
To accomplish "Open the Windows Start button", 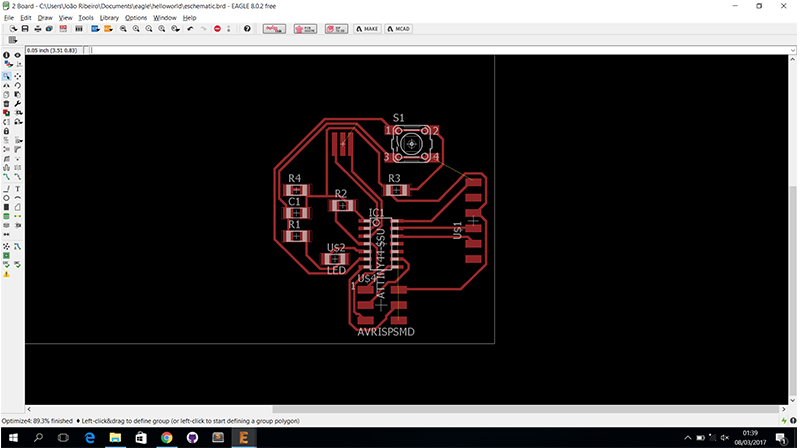I will tap(13, 438).
